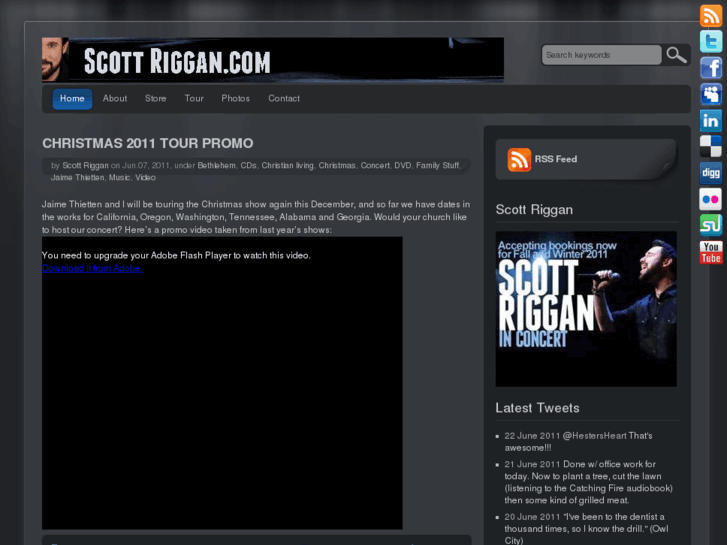Viewport: 727px width, 545px height.
Task: Open the Bethlehem category link
Action: (x=217, y=166)
